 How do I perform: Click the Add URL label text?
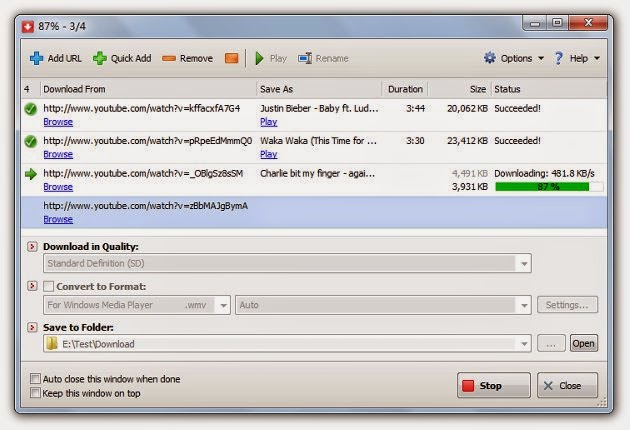[x=65, y=59]
